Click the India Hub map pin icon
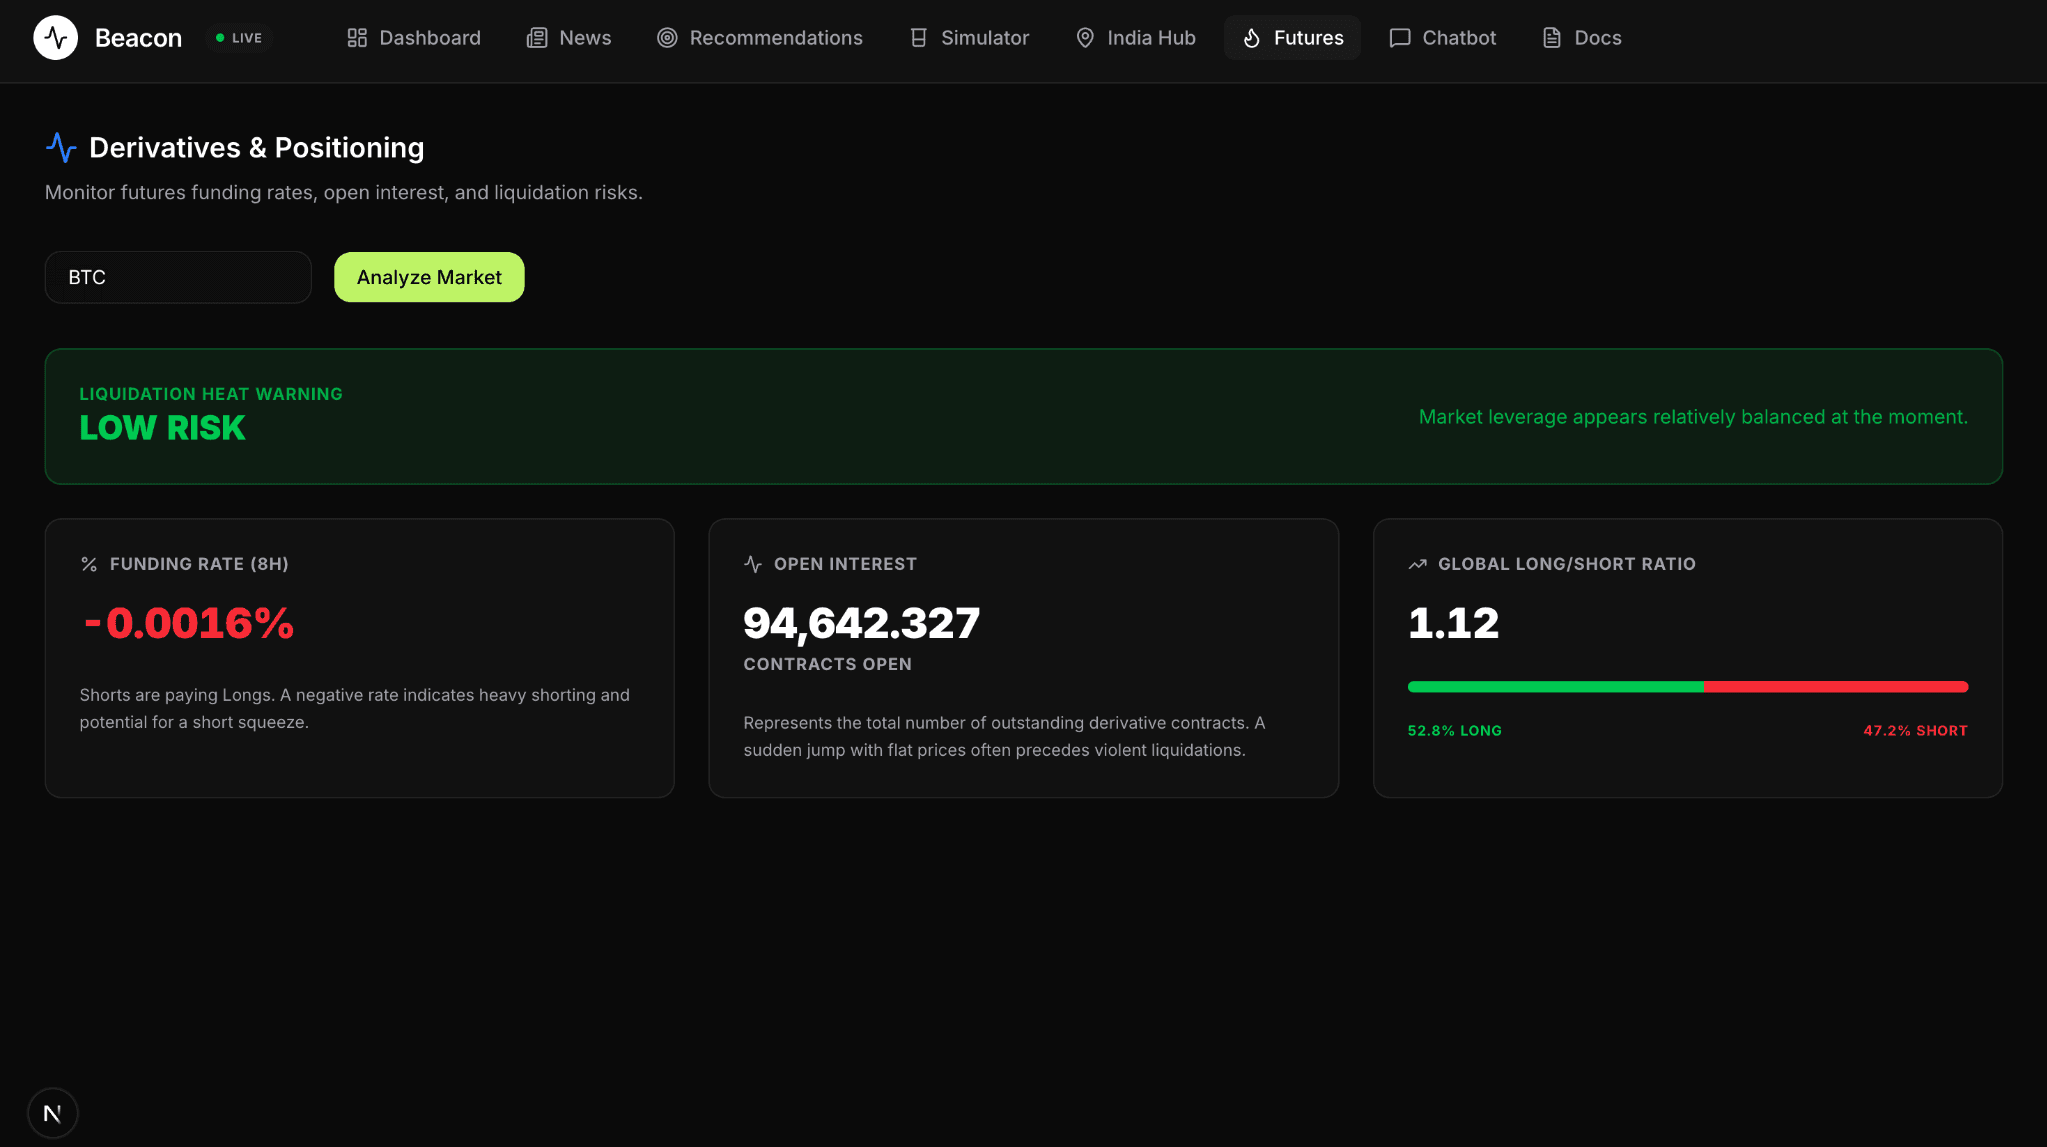 tap(1085, 38)
